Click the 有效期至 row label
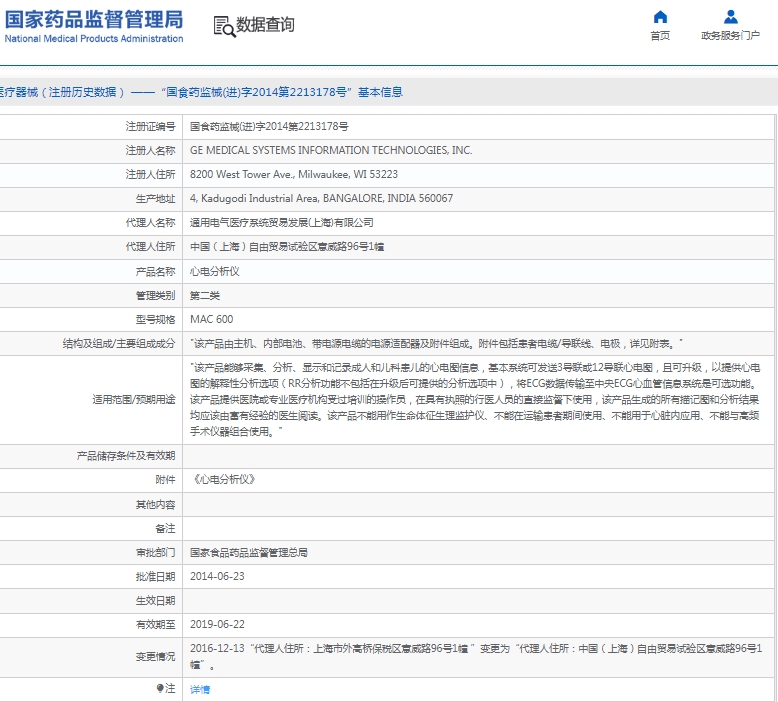Screen dimensions: 778x702 [155, 625]
